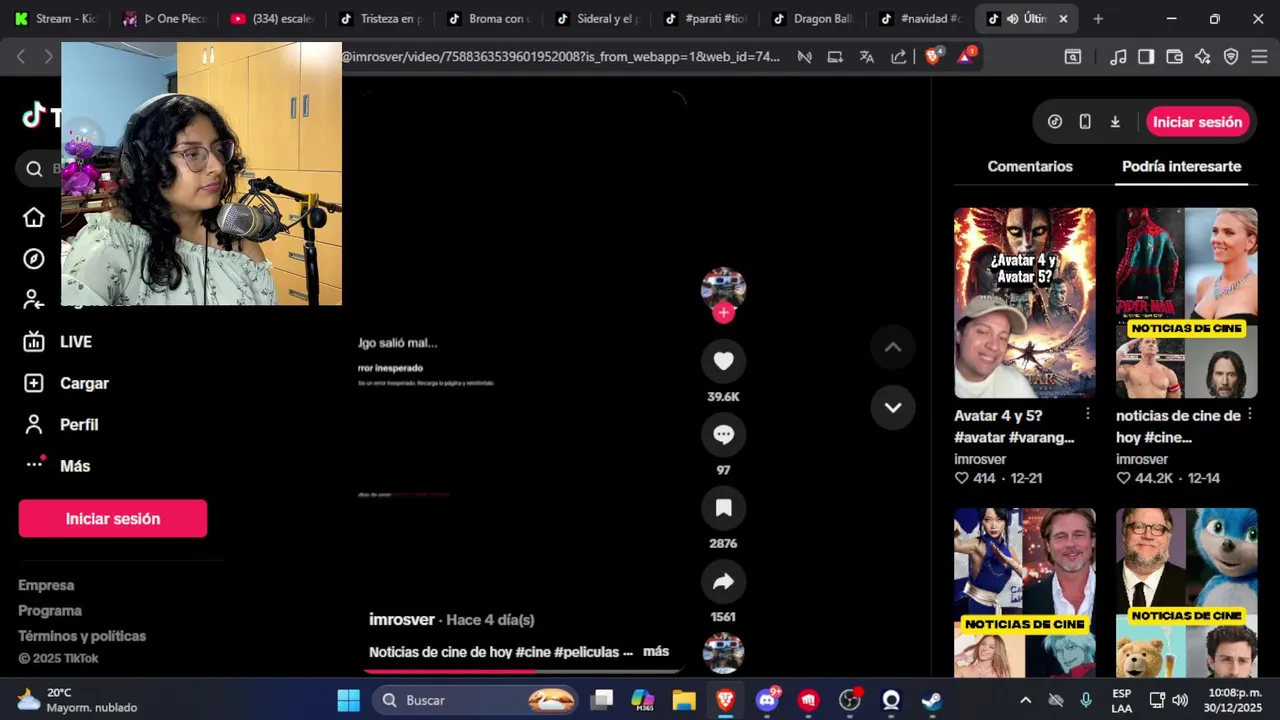The width and height of the screenshot is (1280, 720).
Task: Click the download desktop app icon
Action: tap(1115, 122)
